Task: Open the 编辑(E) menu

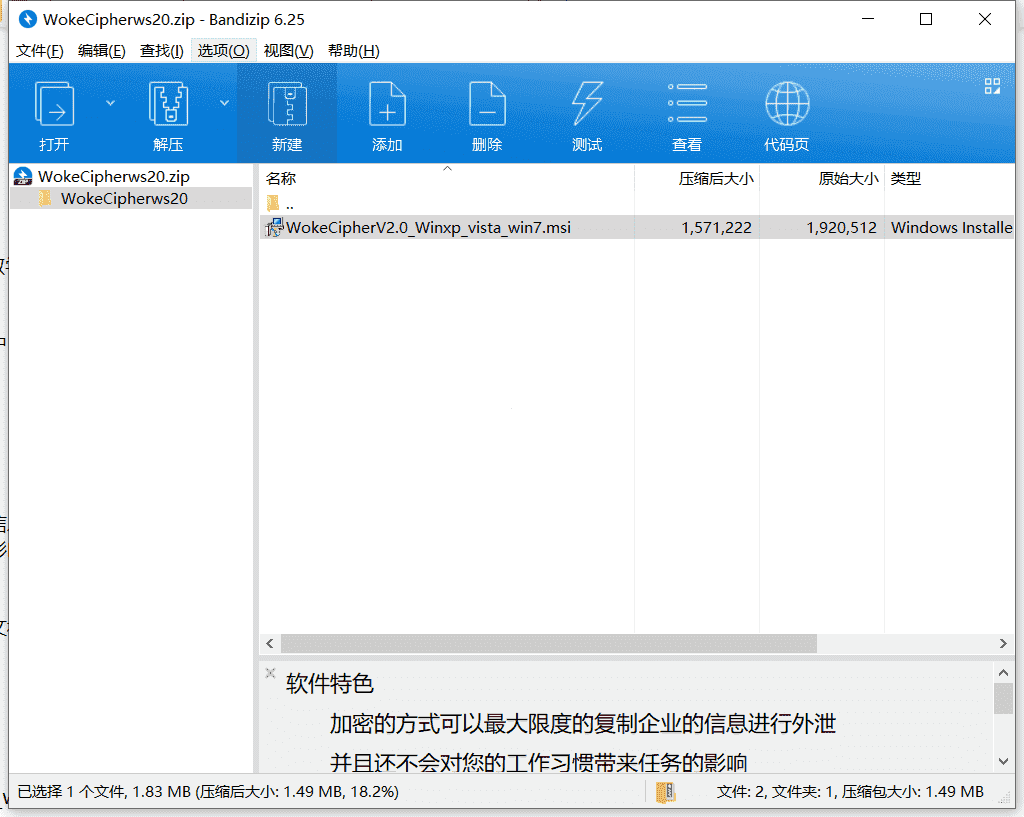Action: click(101, 51)
